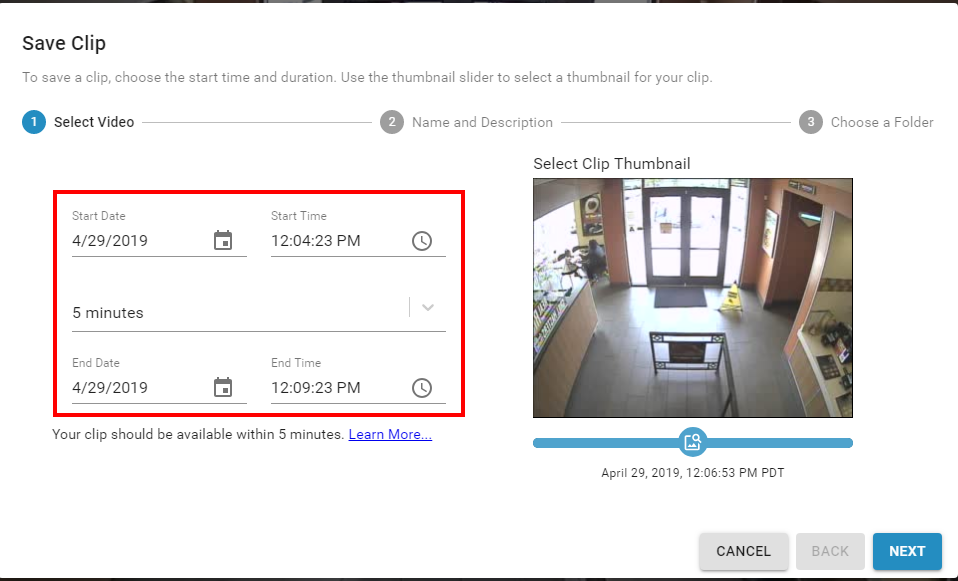Go to step 2 Name and Description

coord(466,122)
